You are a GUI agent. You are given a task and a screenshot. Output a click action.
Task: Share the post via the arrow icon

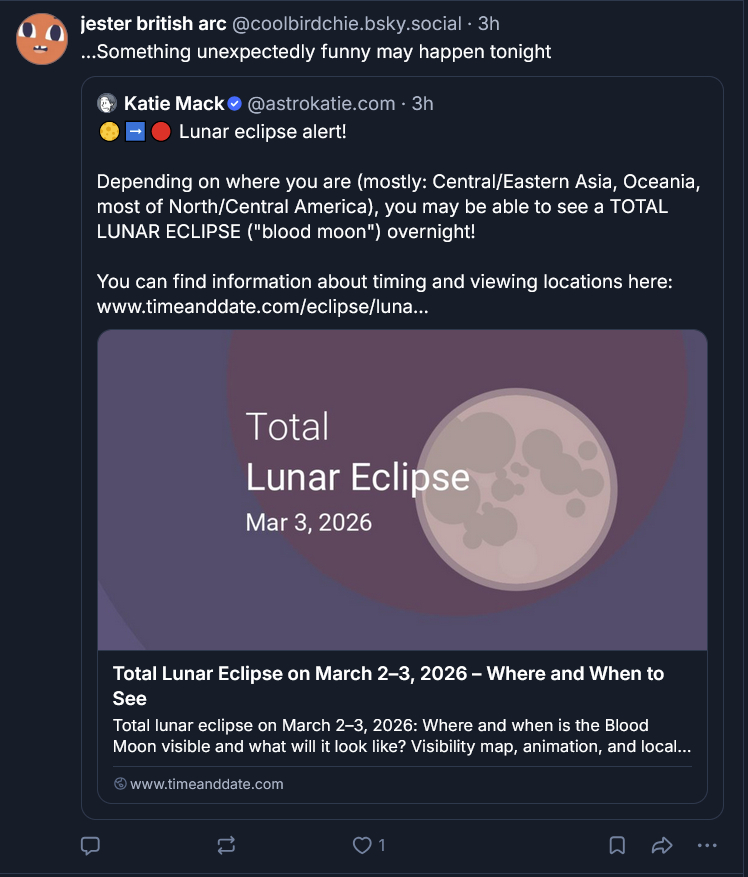point(661,846)
